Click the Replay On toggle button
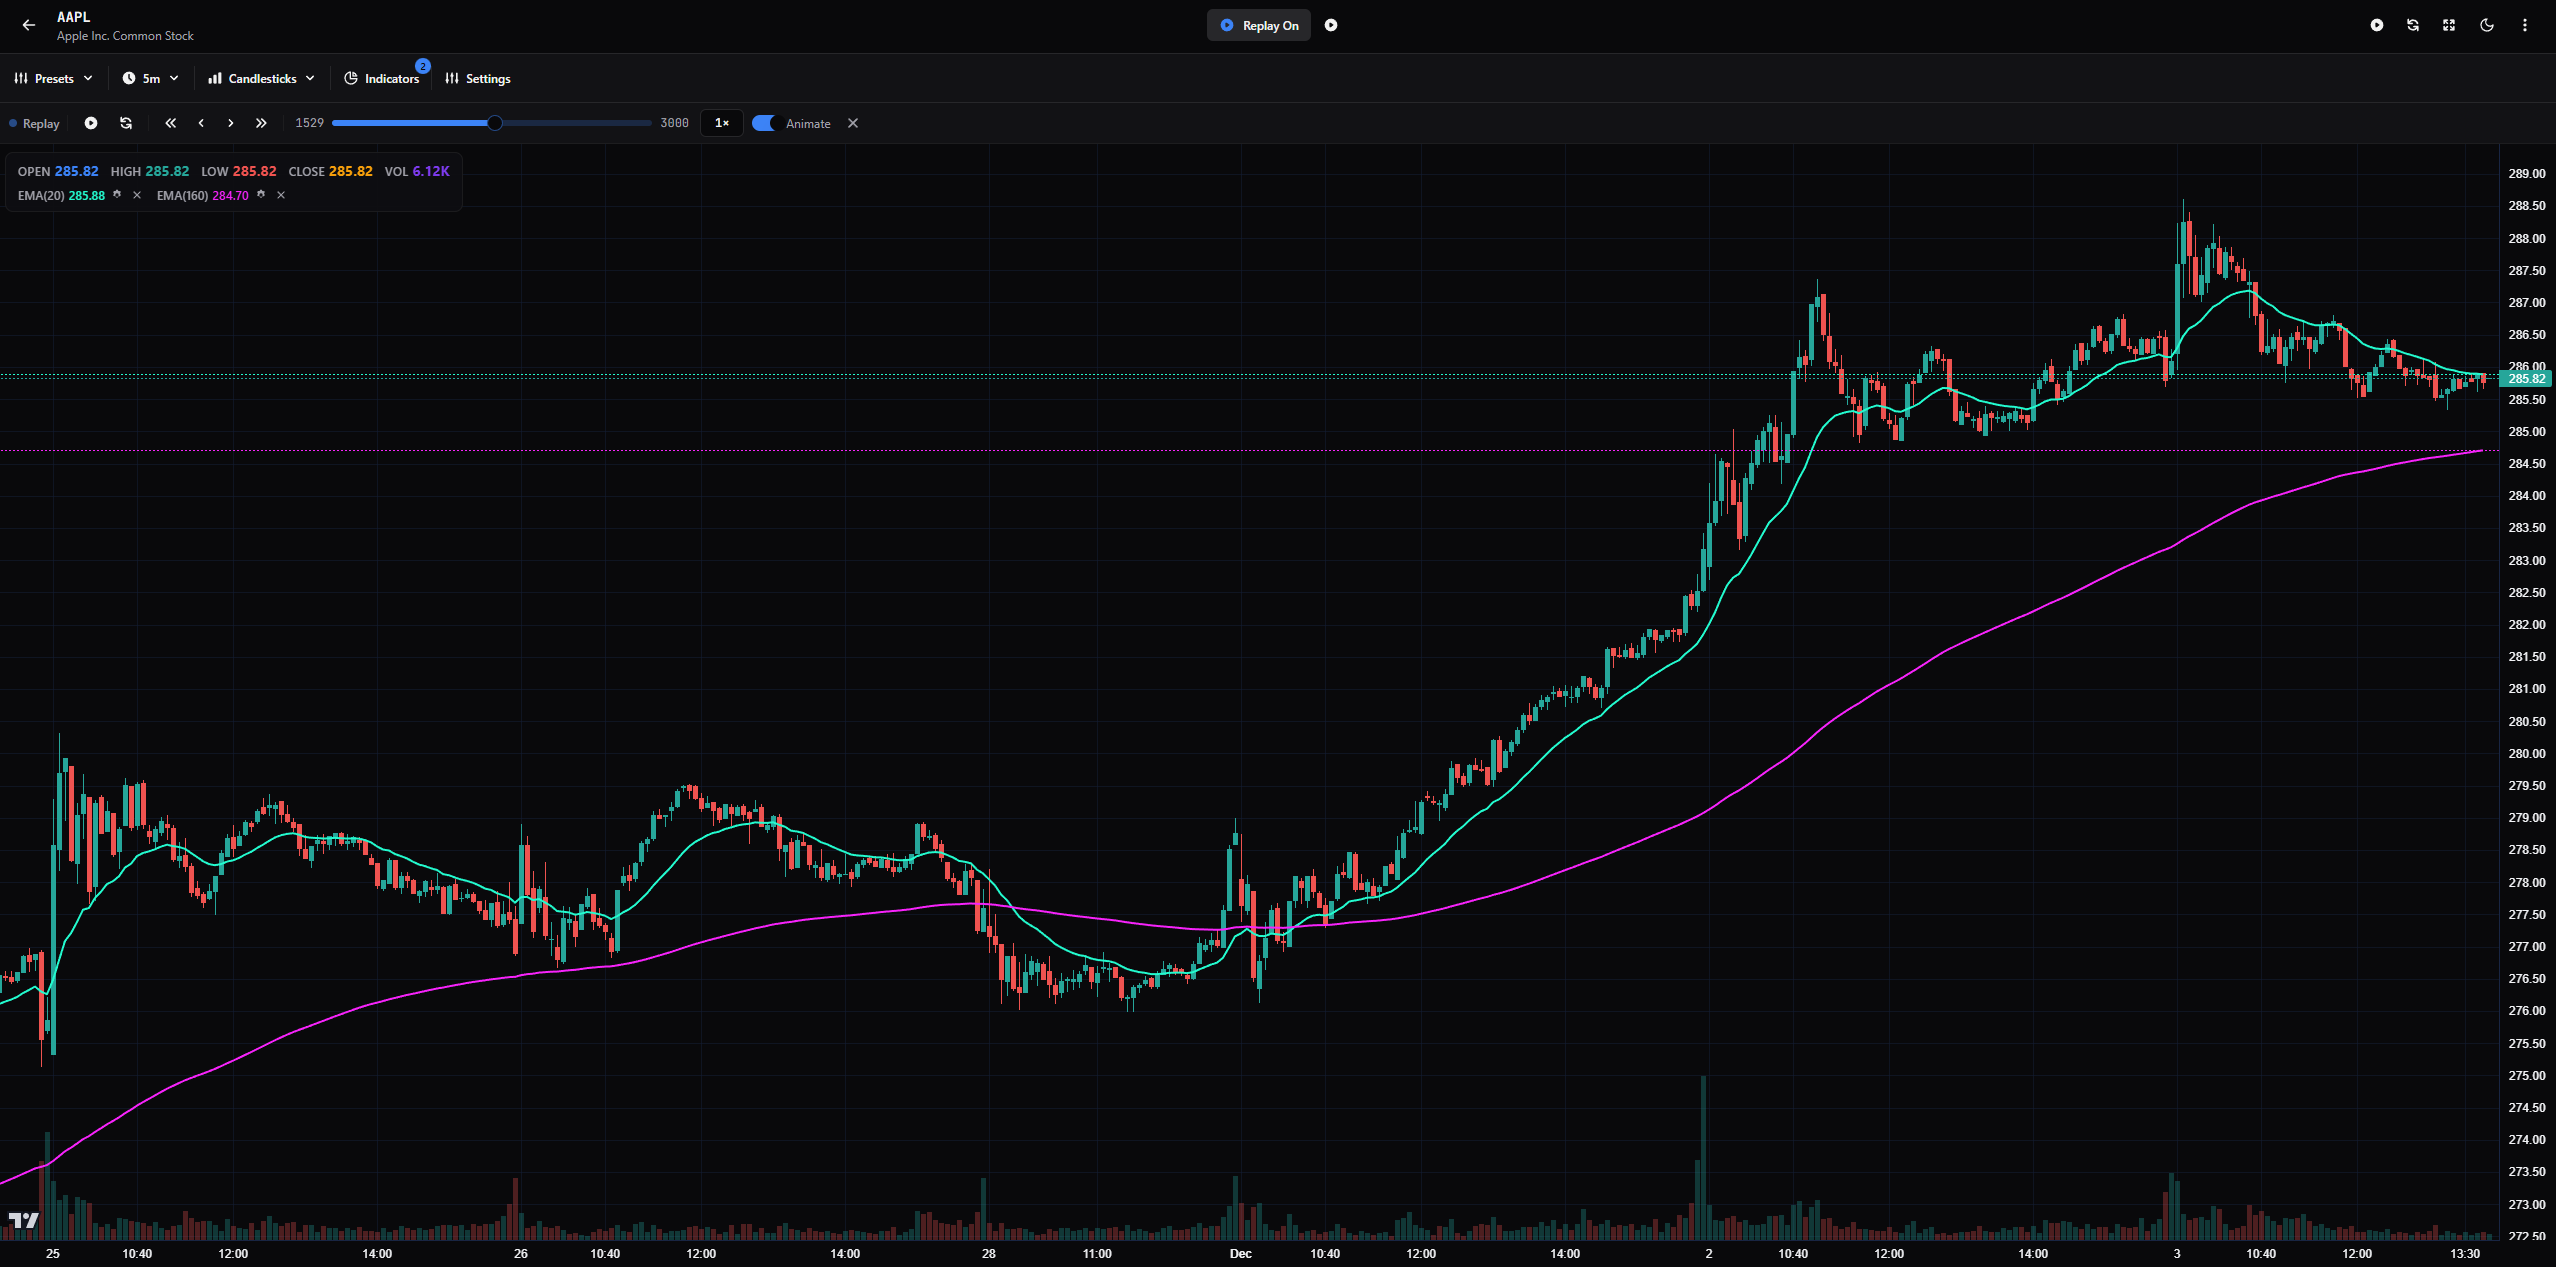Viewport: 2556px width, 1267px height. click(1259, 25)
